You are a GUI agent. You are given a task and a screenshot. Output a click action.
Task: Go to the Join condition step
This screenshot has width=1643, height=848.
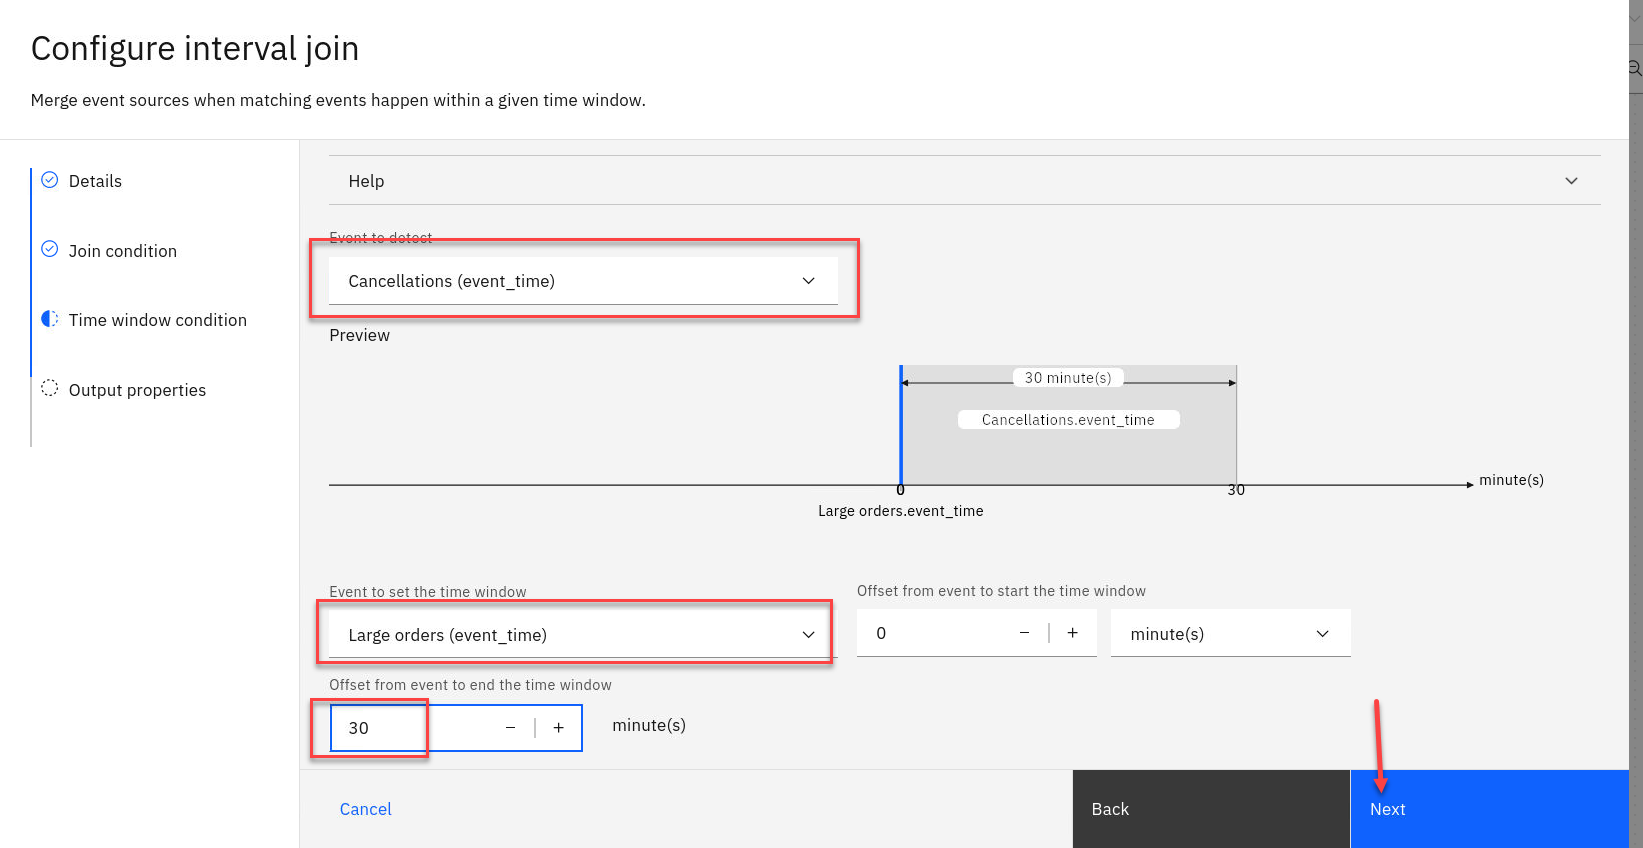point(122,251)
